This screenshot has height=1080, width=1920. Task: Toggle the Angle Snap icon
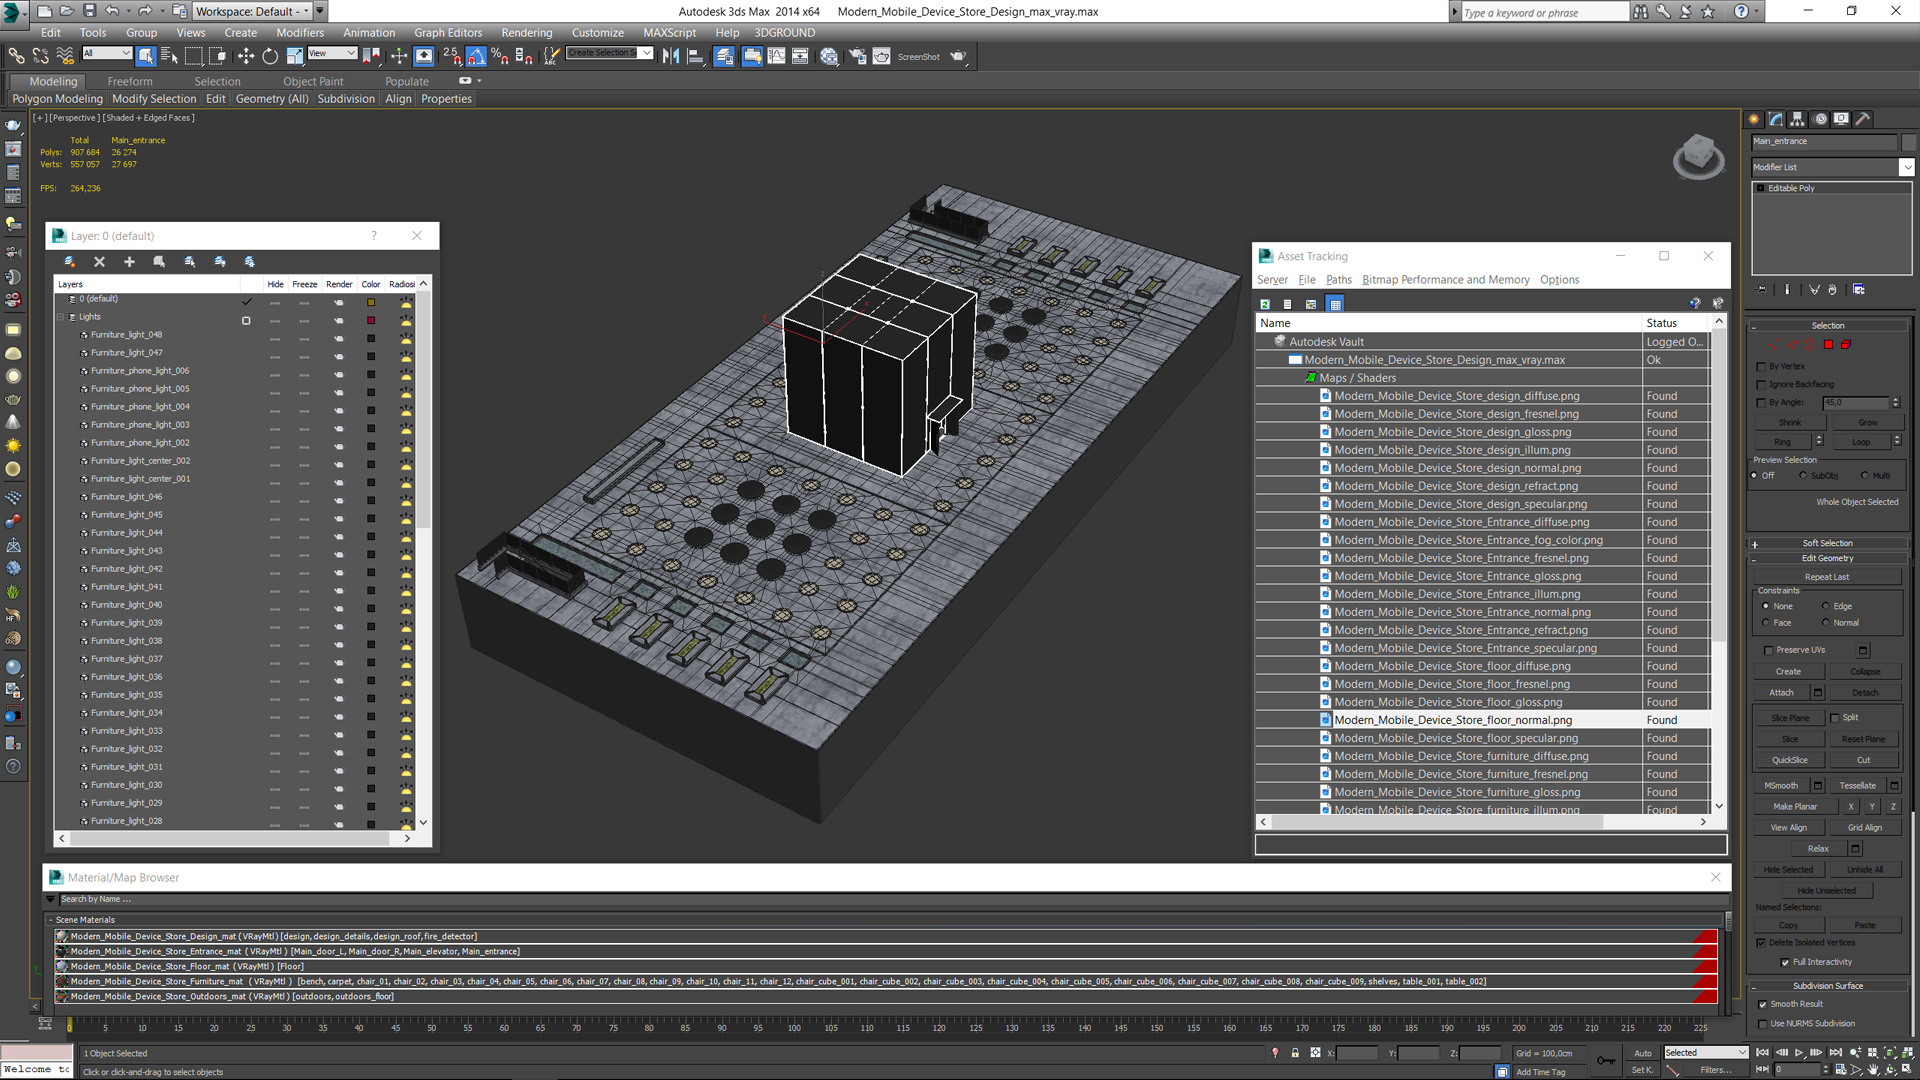pos(476,57)
